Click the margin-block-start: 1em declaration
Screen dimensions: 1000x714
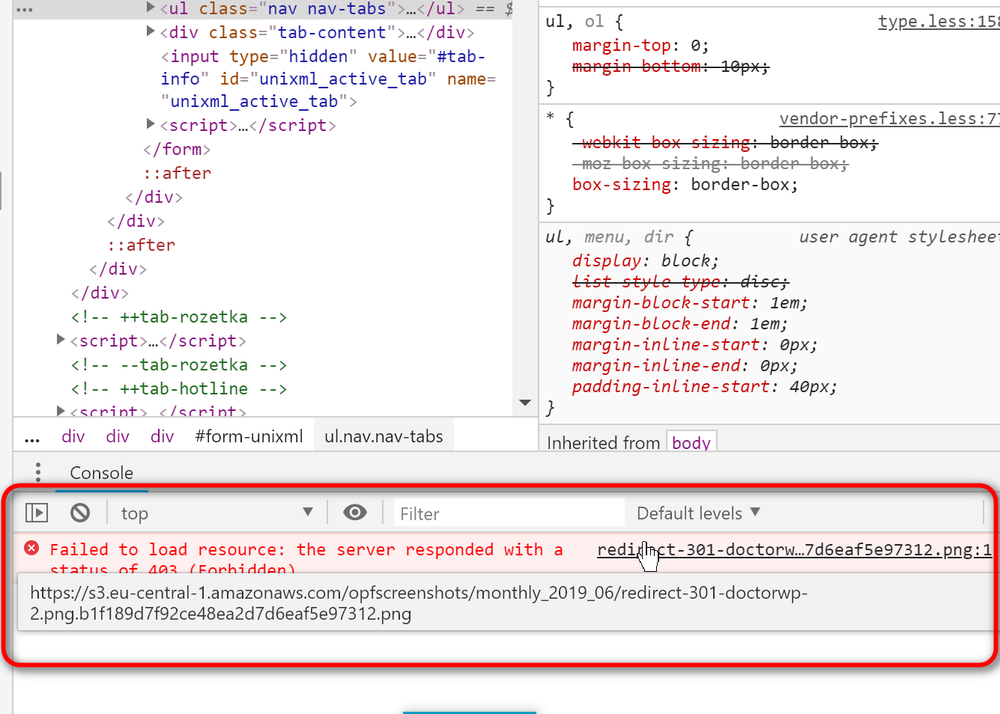click(x=690, y=303)
